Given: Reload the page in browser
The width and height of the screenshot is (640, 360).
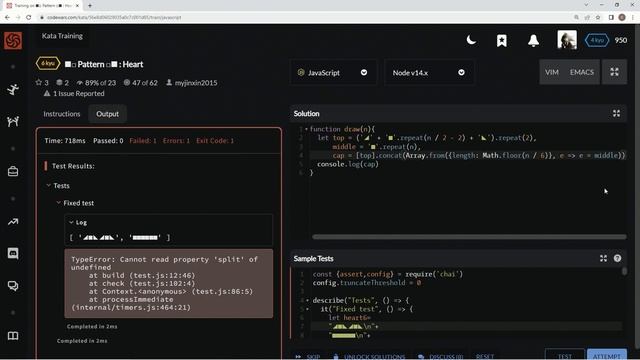Looking at the screenshot, I should (29, 17).
